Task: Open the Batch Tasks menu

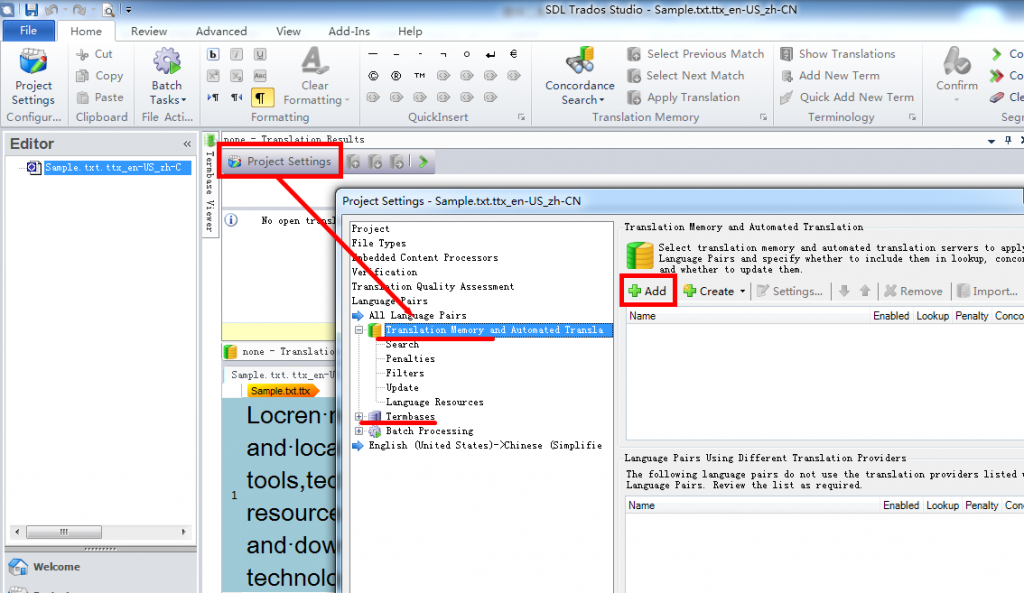Action: (166, 78)
